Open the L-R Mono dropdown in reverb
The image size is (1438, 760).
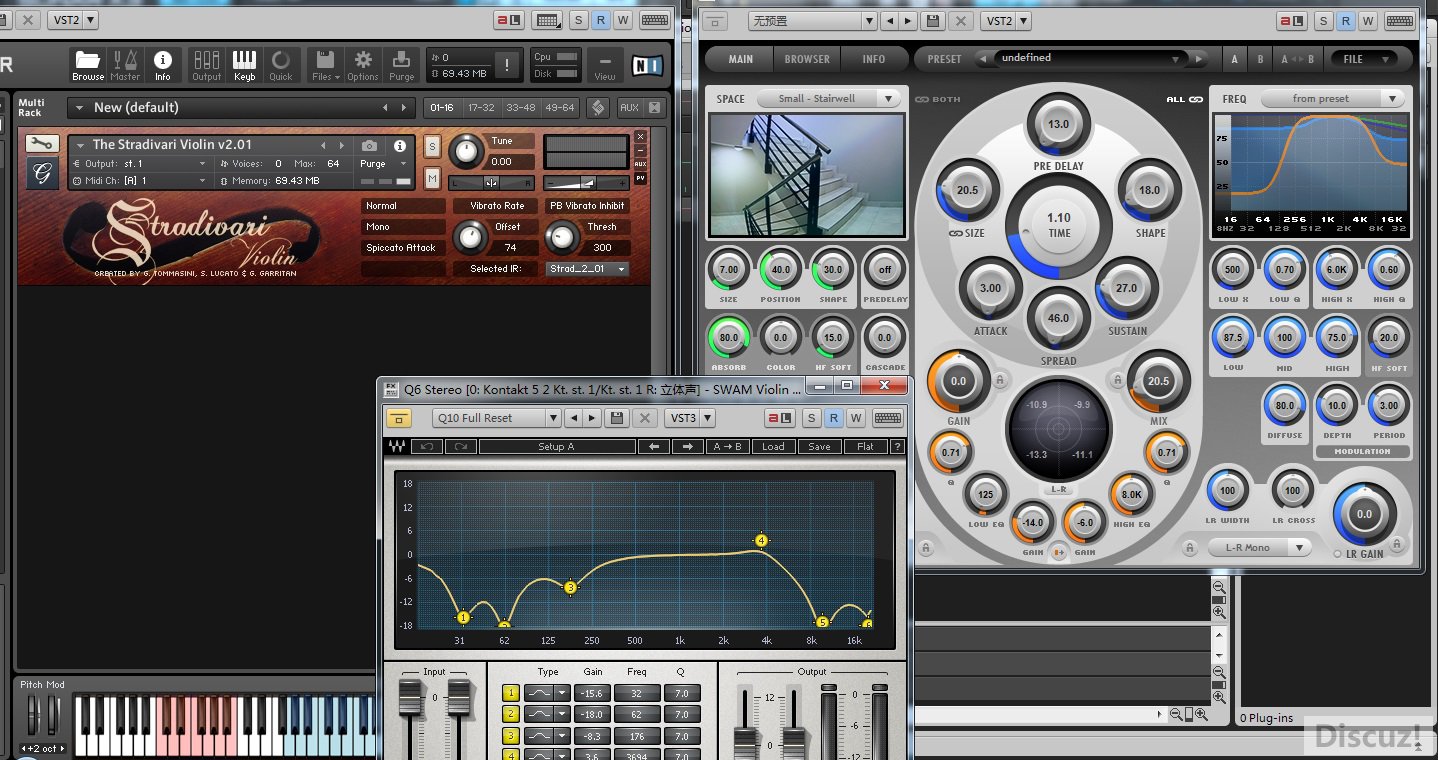(1259, 547)
